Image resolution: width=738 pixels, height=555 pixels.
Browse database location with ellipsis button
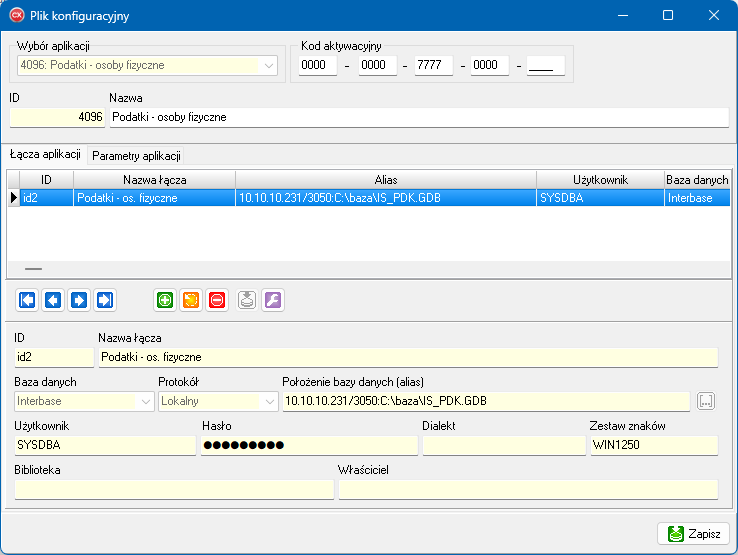[707, 401]
